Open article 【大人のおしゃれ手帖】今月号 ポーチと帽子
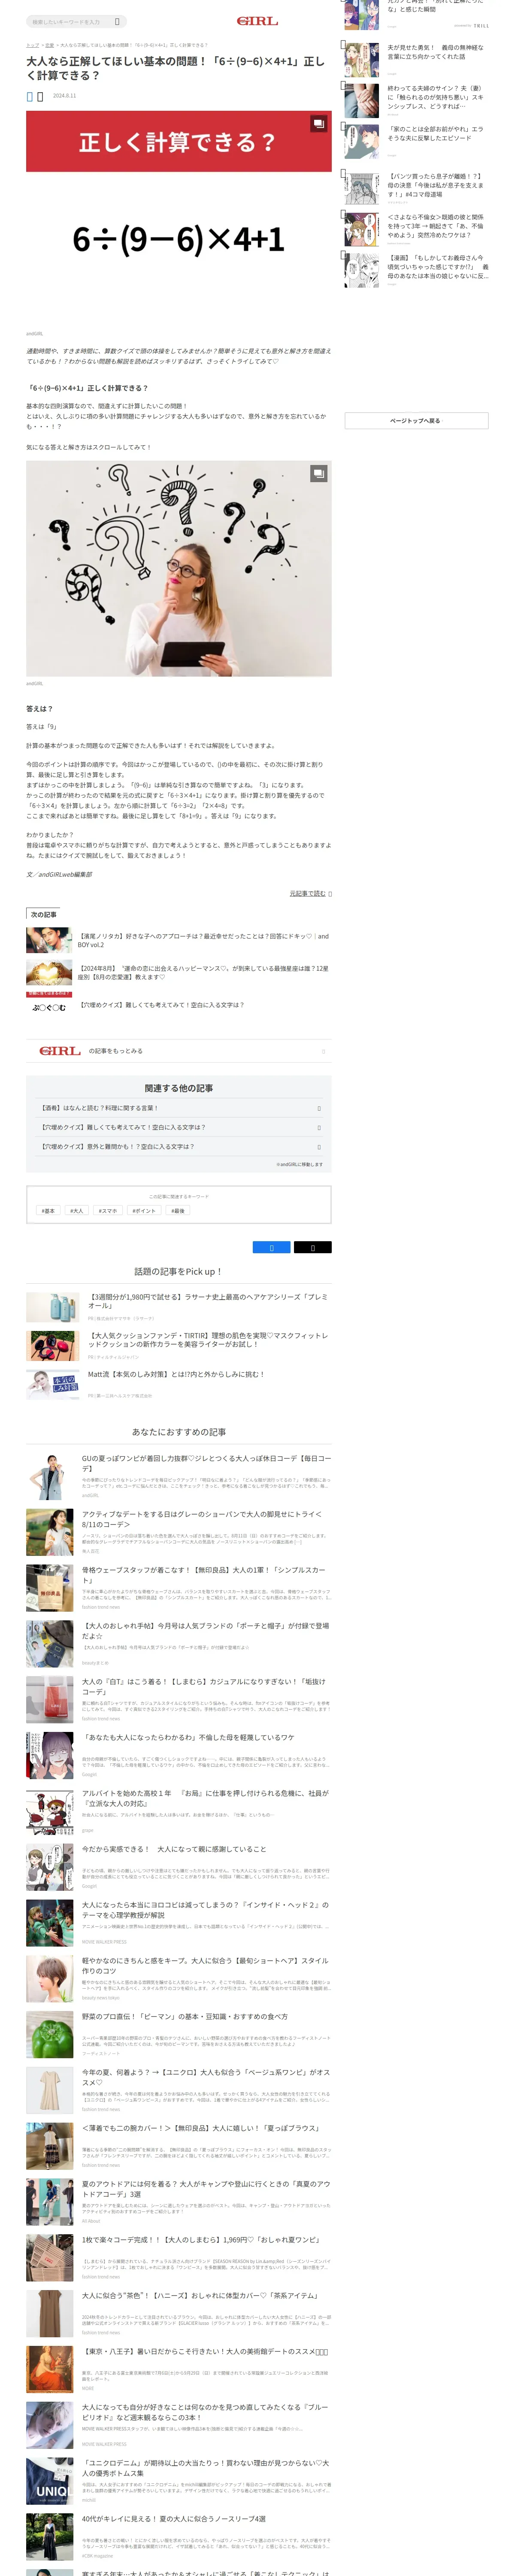The height and width of the screenshot is (2576, 515). point(205,1630)
